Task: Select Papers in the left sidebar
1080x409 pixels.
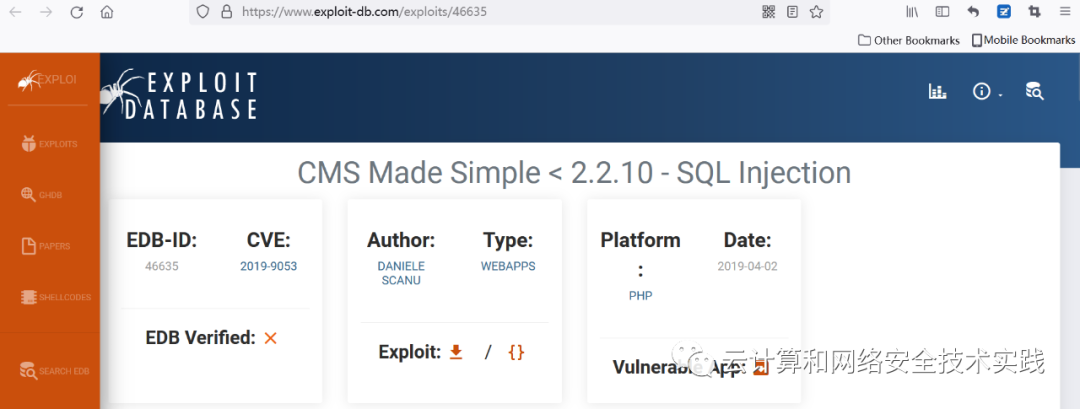Action: coord(46,246)
